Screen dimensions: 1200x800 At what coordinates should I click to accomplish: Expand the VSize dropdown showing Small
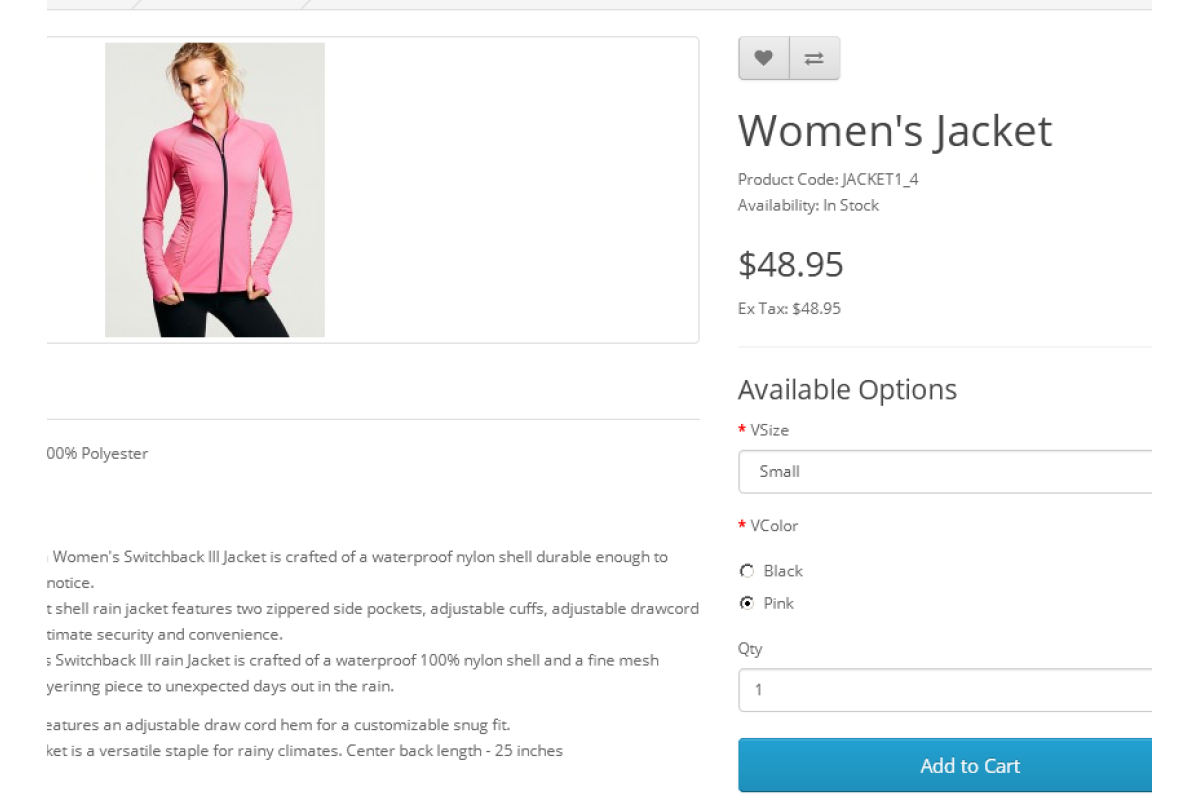[x=945, y=472]
